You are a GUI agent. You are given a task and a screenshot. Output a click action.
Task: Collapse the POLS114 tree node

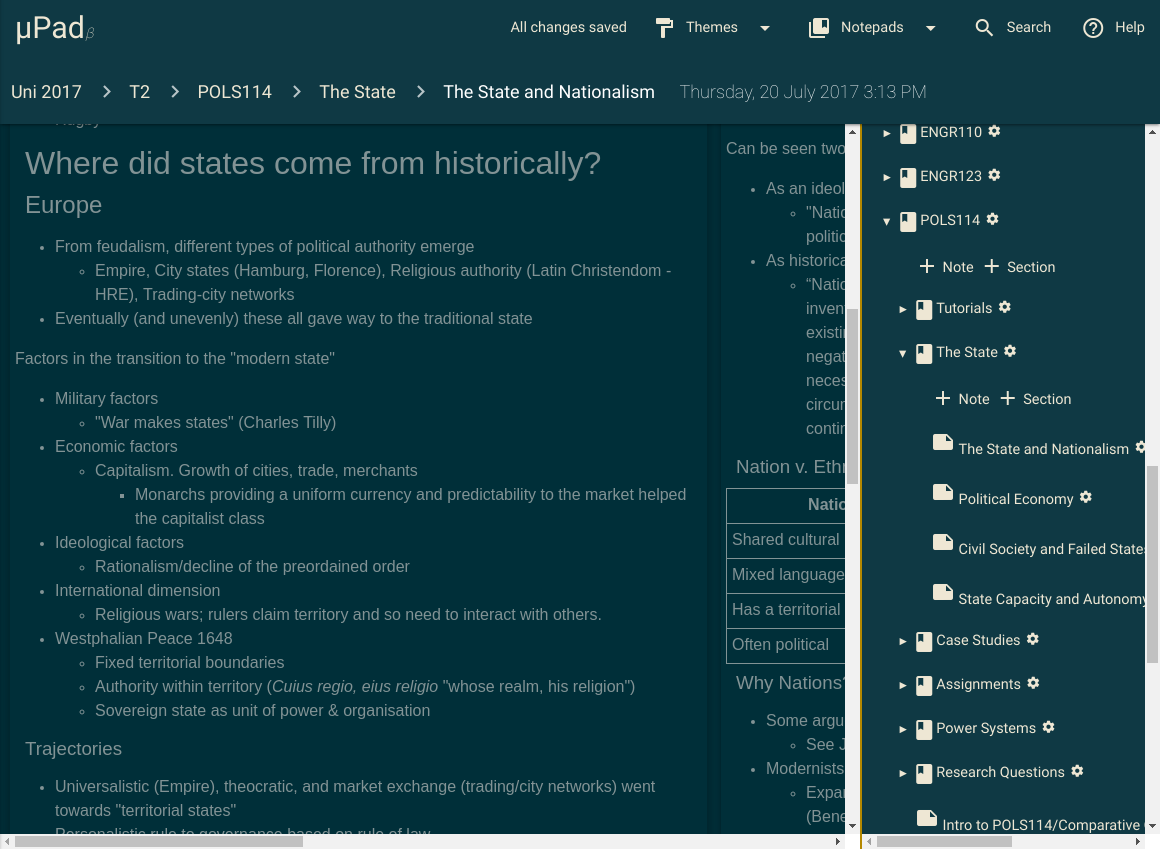(887, 221)
